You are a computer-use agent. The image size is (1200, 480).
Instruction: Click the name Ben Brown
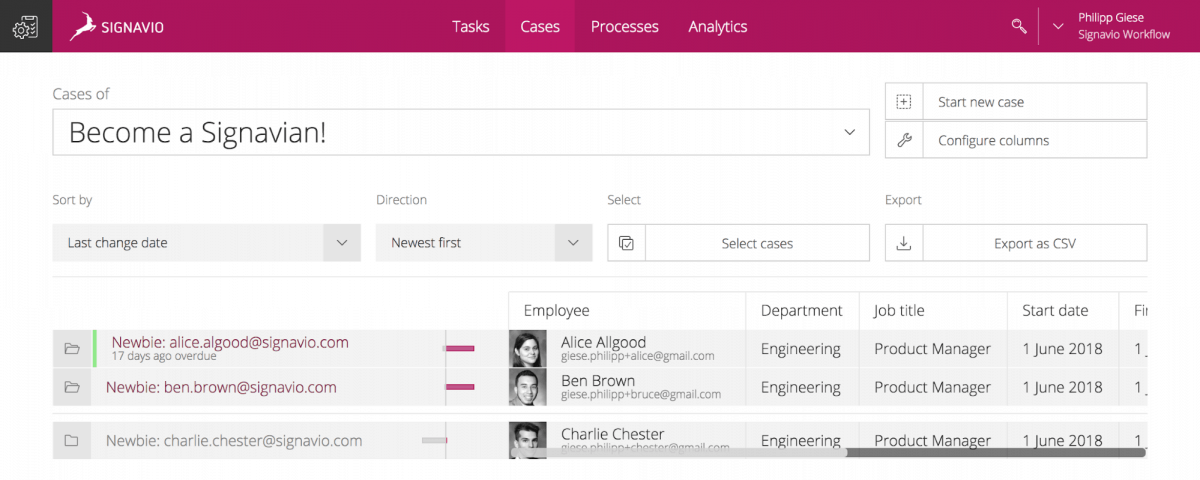598,380
